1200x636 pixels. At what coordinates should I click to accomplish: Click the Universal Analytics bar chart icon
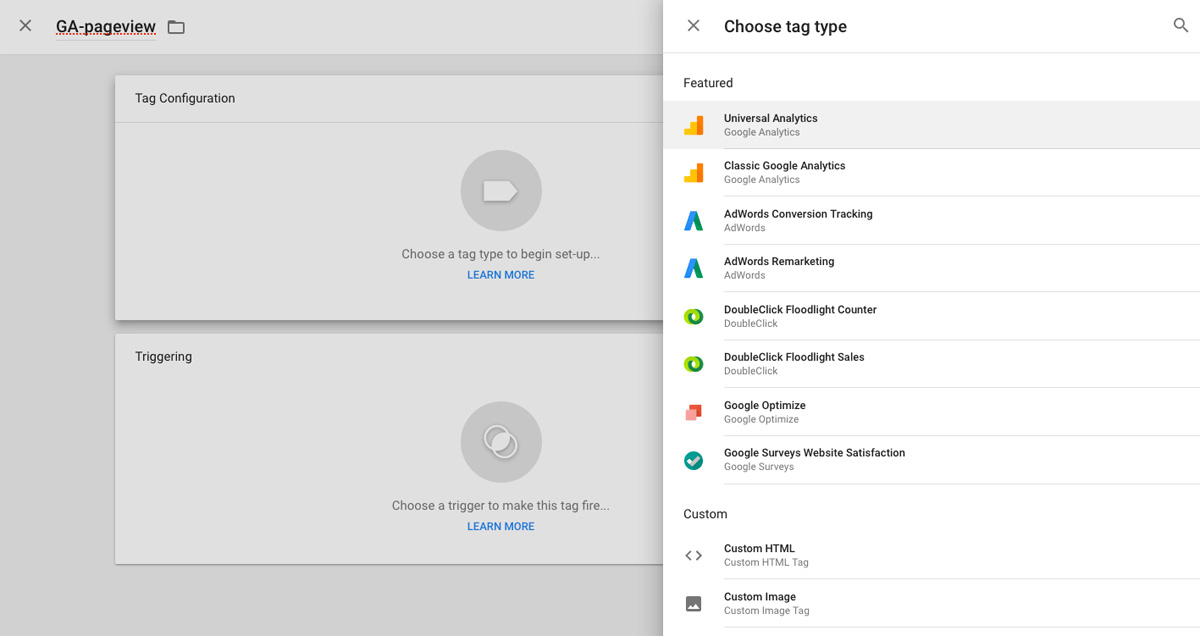click(x=693, y=125)
